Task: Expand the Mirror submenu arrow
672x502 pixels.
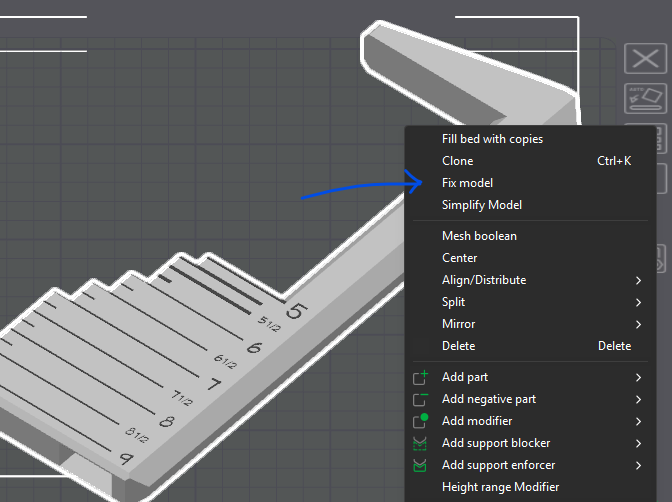Action: [x=639, y=324]
